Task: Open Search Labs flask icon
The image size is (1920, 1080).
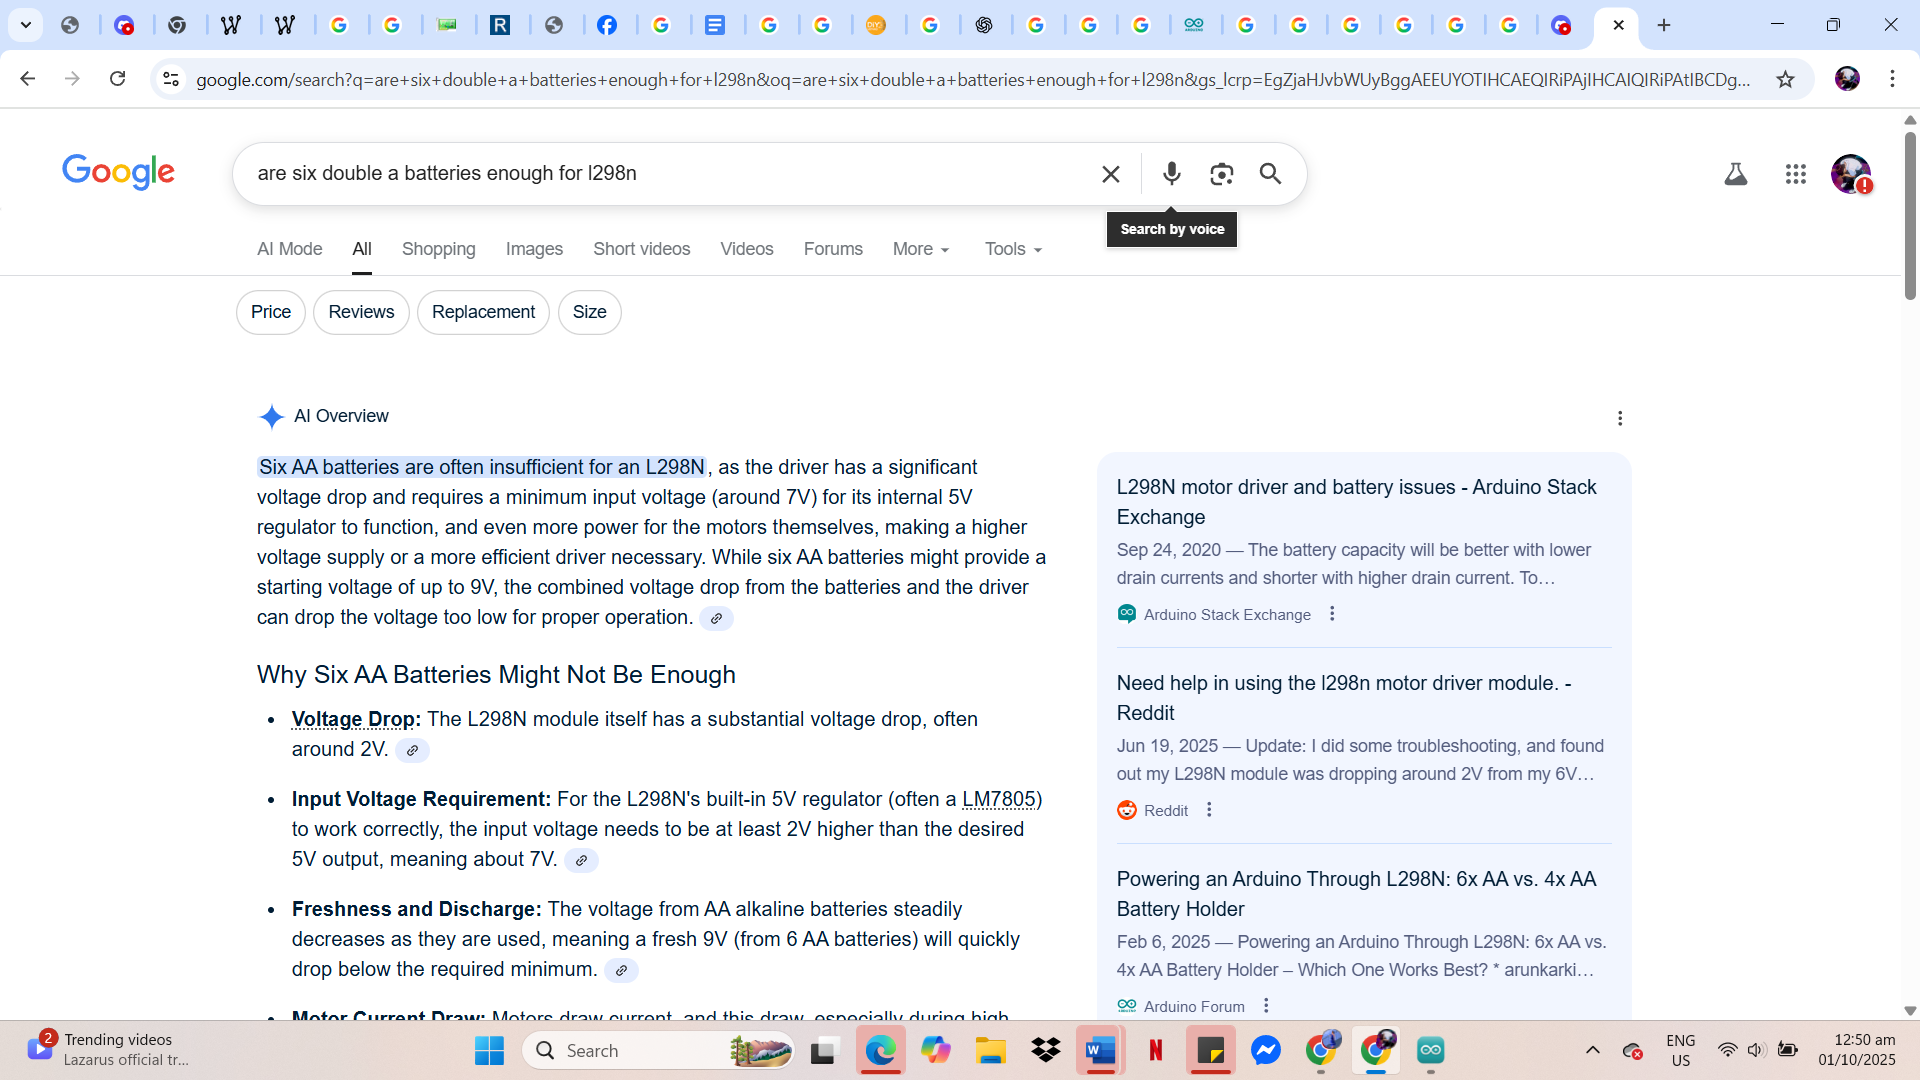Action: [1735, 174]
